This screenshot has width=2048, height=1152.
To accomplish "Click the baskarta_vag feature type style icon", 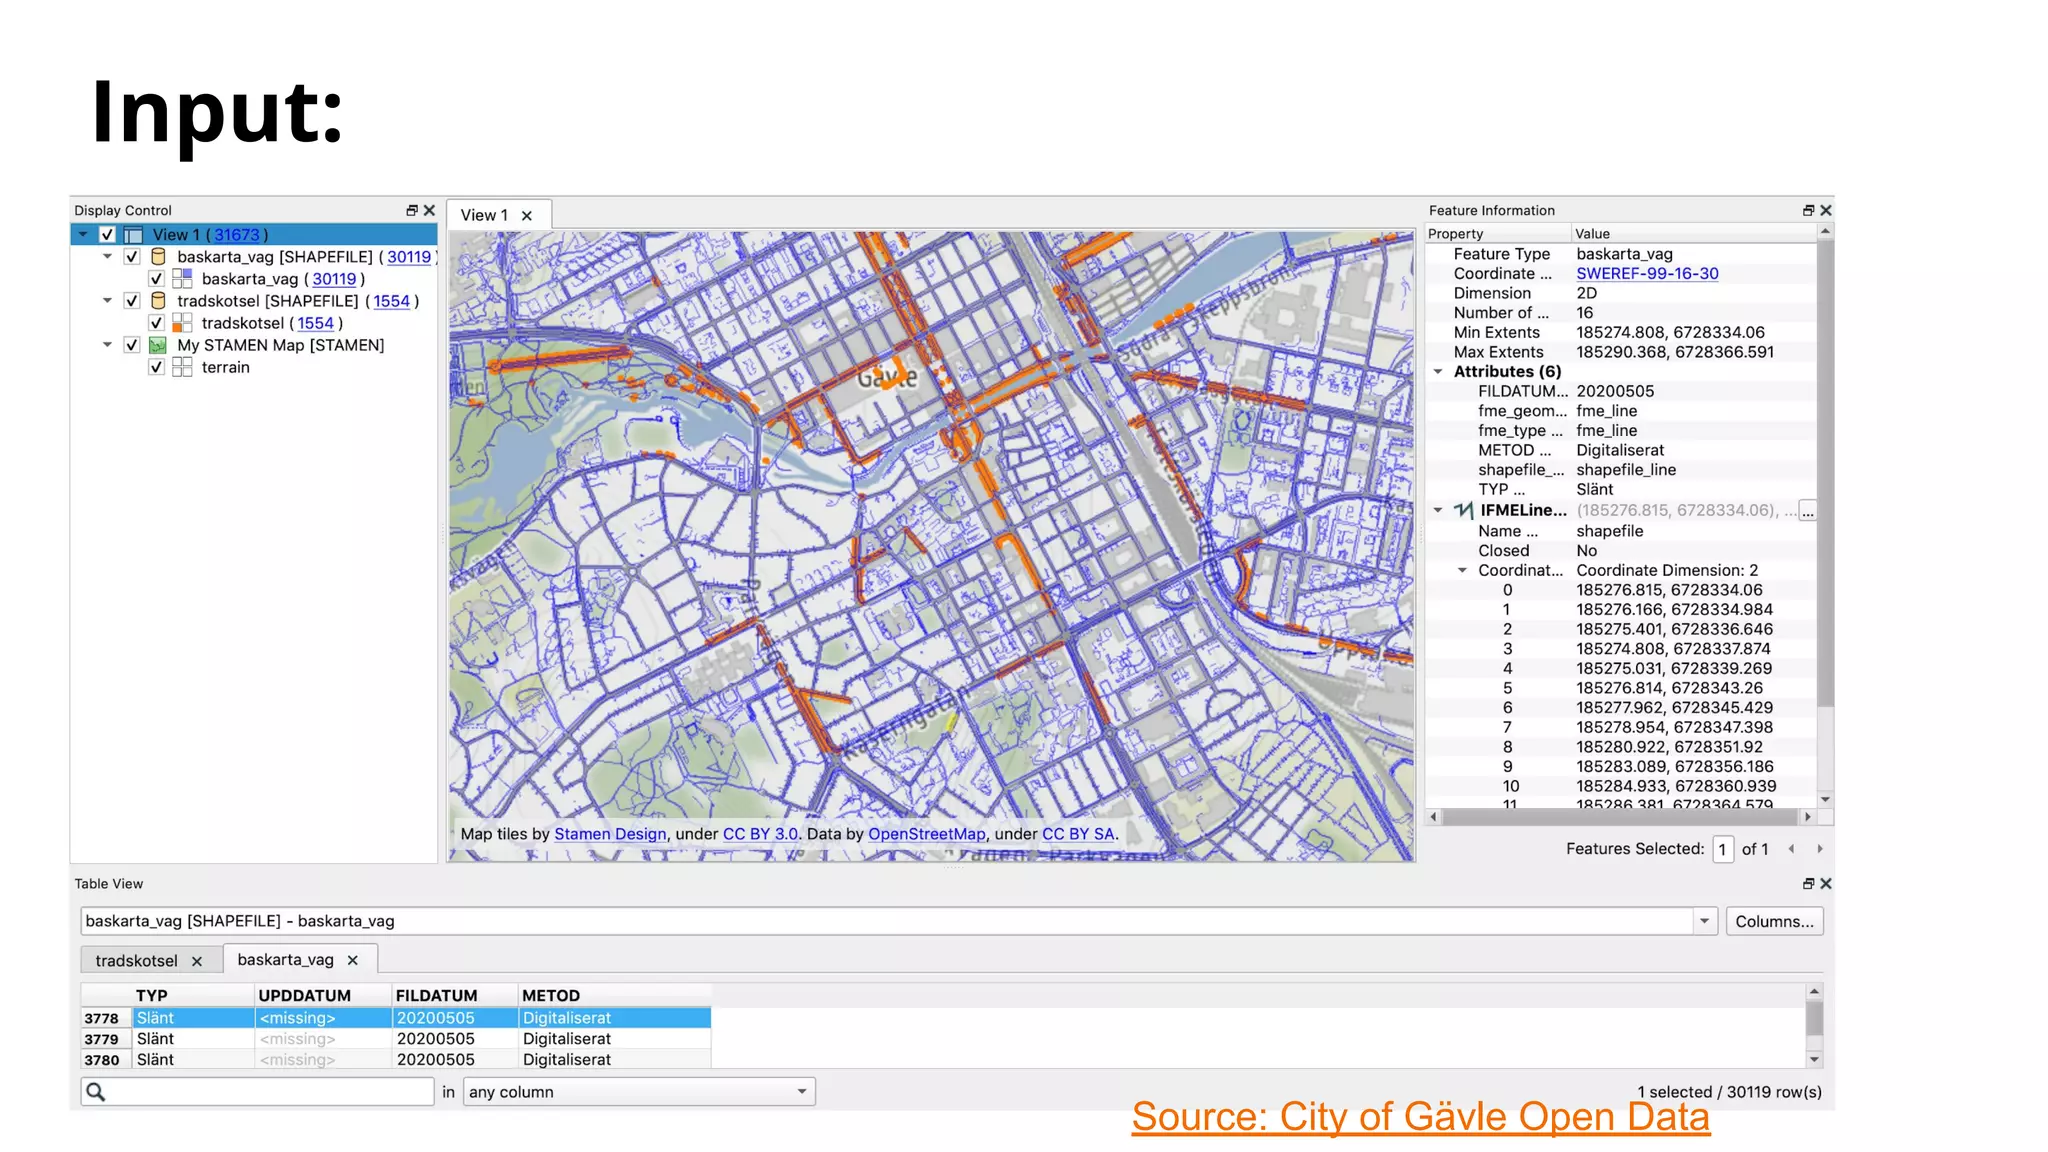I will click(182, 279).
